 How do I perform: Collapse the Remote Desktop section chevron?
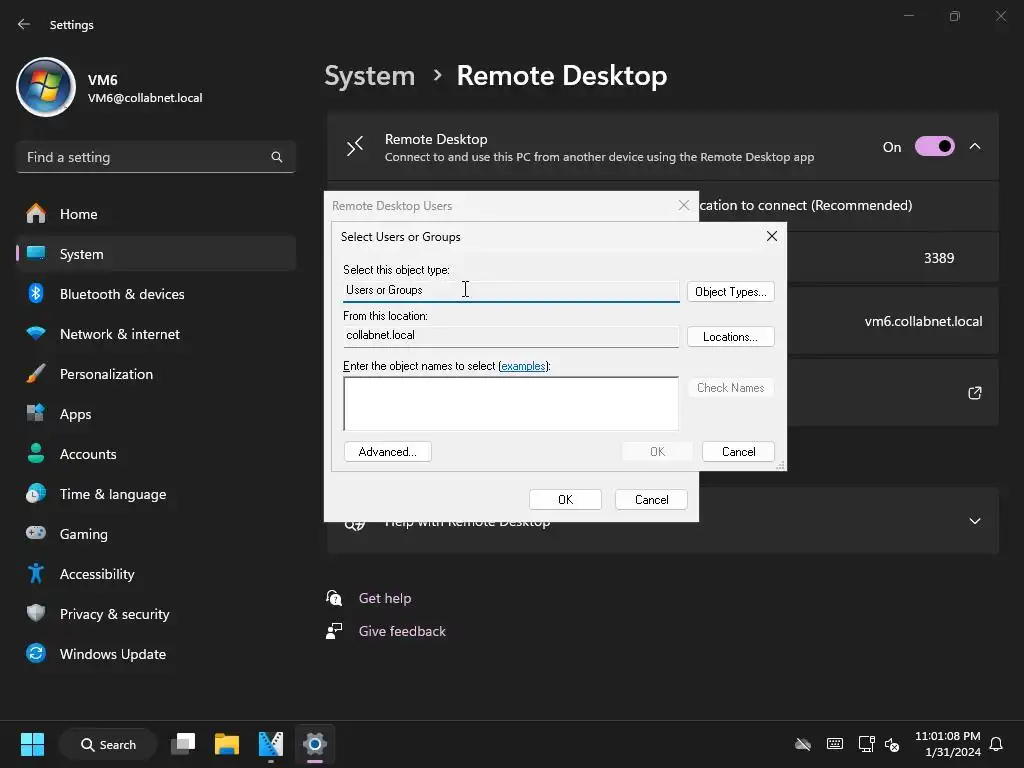[x=975, y=146]
